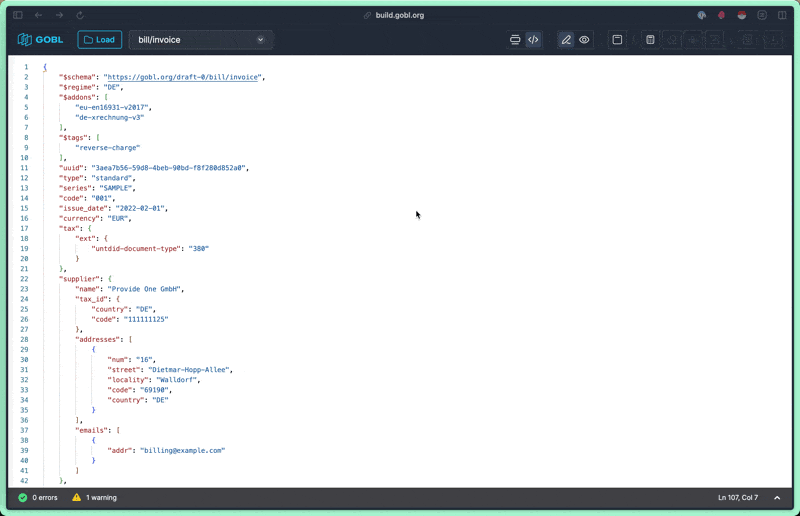Click the street value Dietmar-Hopp-Allee
800x516 pixels.
189,370
